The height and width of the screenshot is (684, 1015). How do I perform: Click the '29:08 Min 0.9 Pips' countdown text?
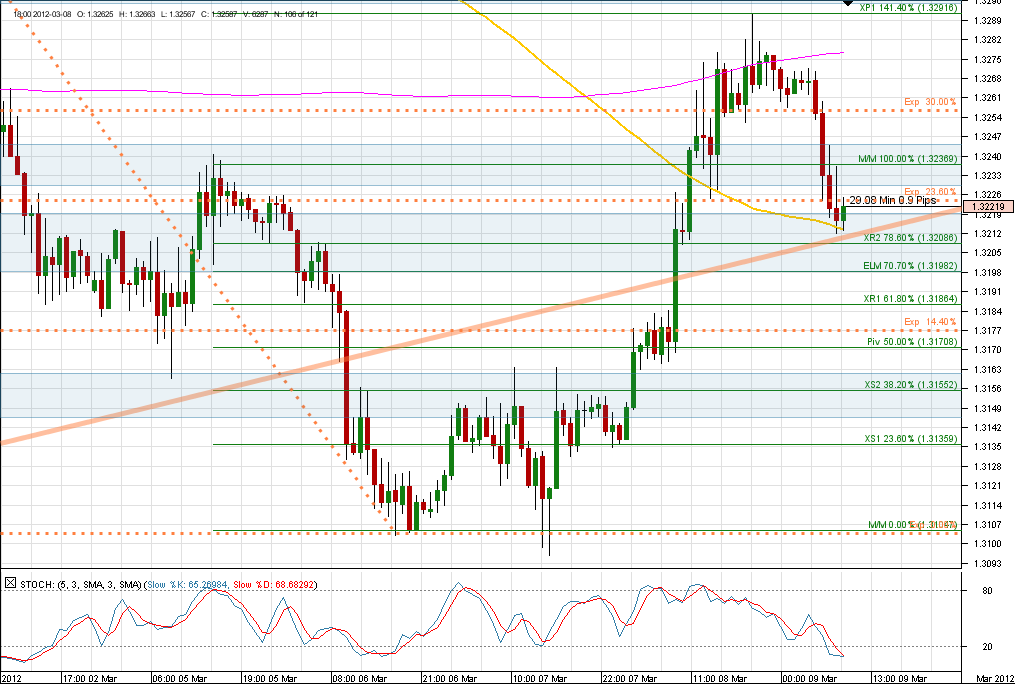click(892, 201)
